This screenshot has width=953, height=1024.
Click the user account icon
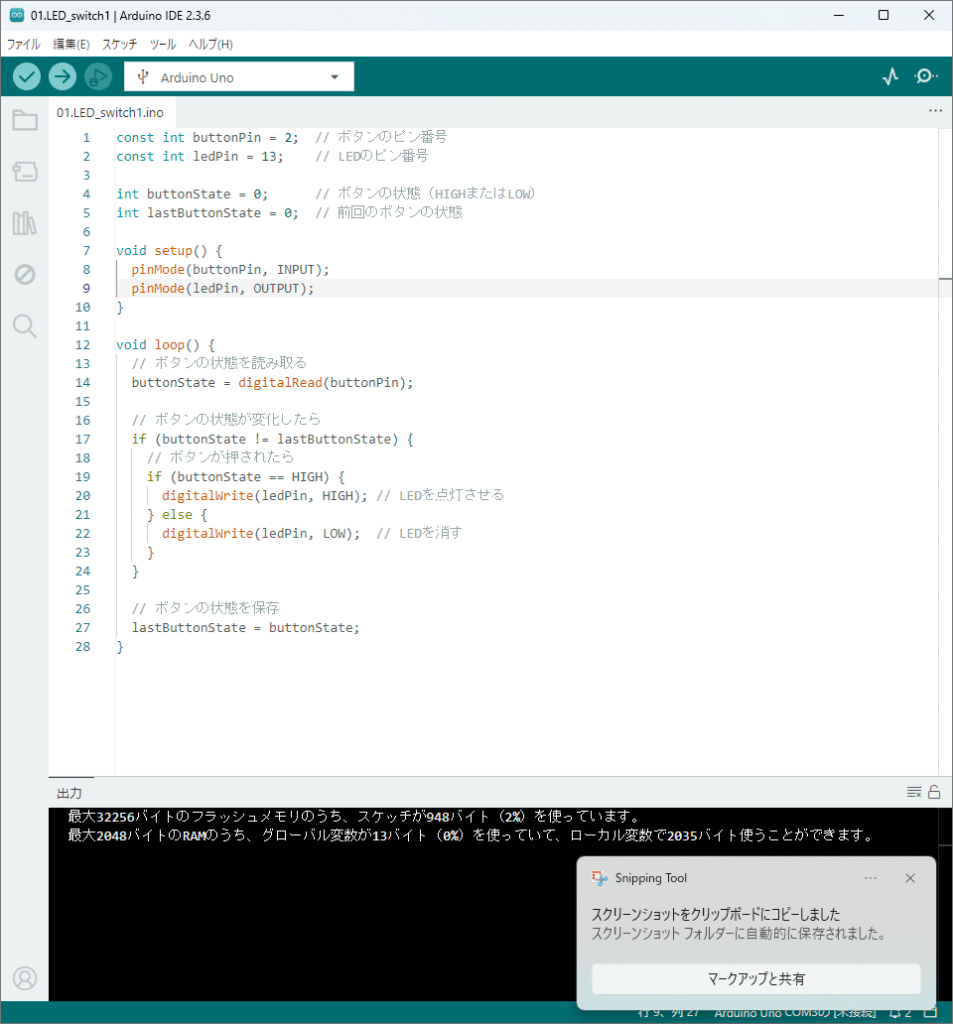pos(25,978)
